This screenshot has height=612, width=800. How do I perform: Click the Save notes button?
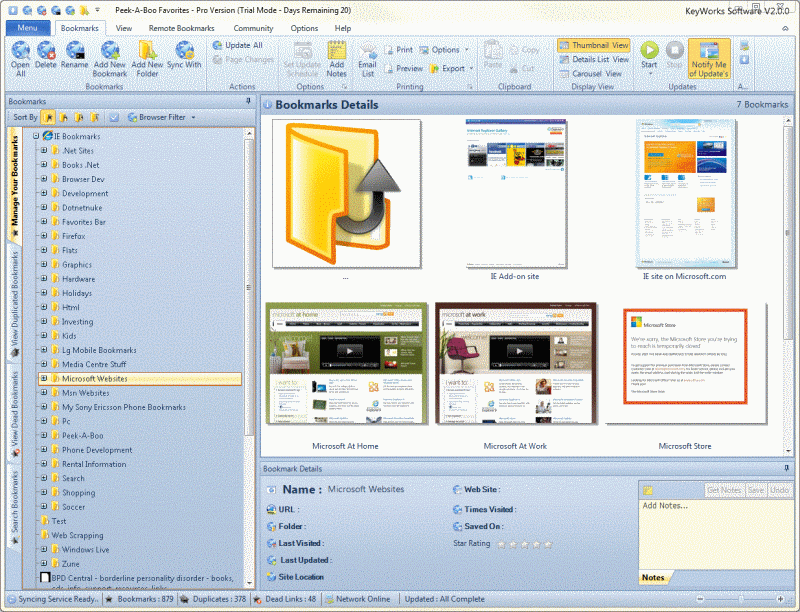756,490
